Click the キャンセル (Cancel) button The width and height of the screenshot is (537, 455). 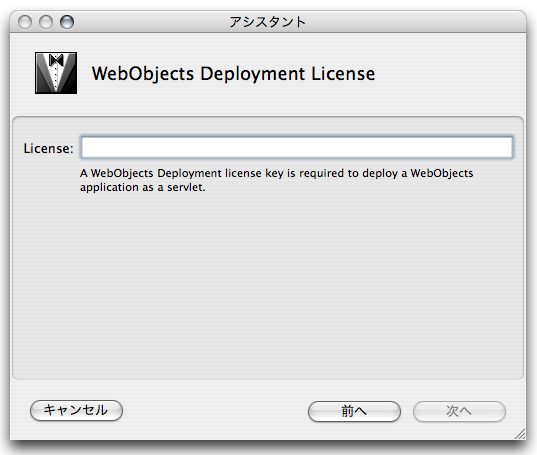click(x=76, y=410)
